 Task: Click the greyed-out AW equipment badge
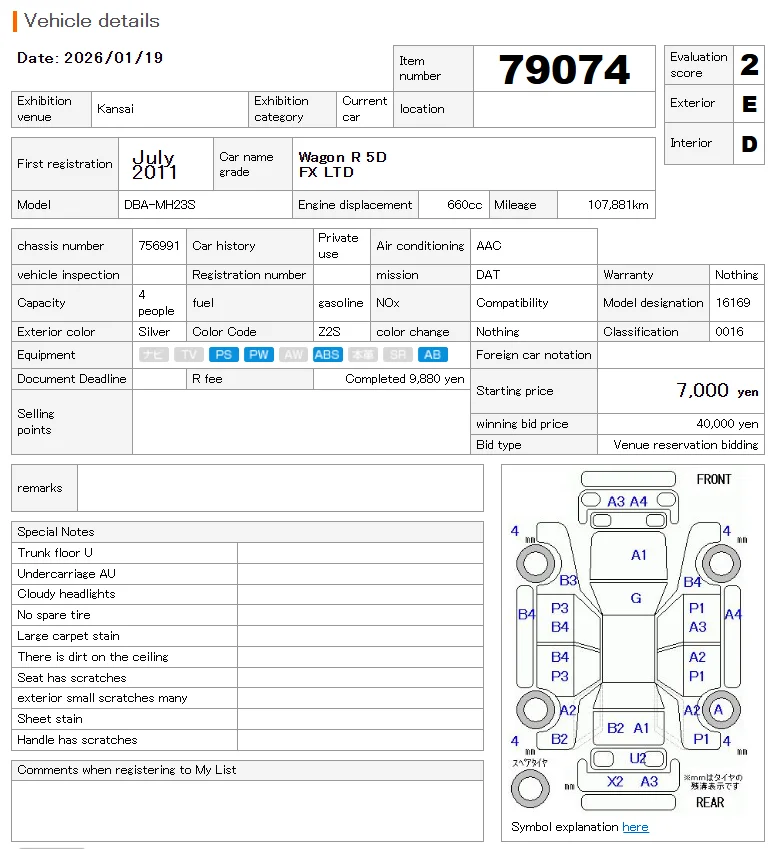point(293,355)
